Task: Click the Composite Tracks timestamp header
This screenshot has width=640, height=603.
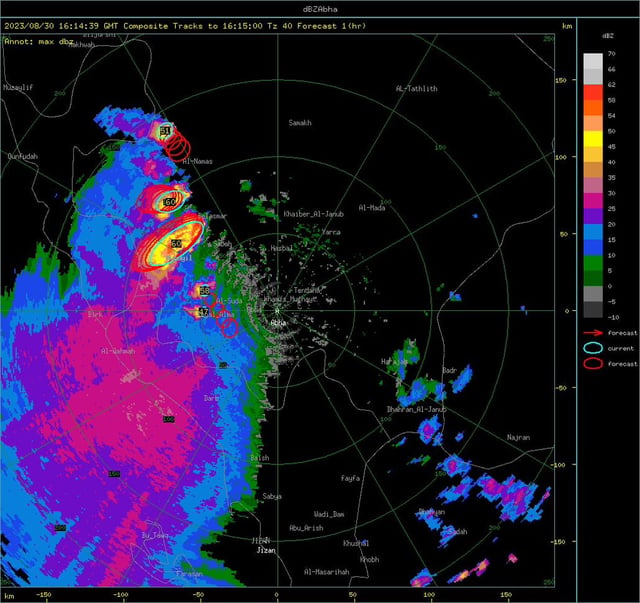Action: [x=185, y=26]
